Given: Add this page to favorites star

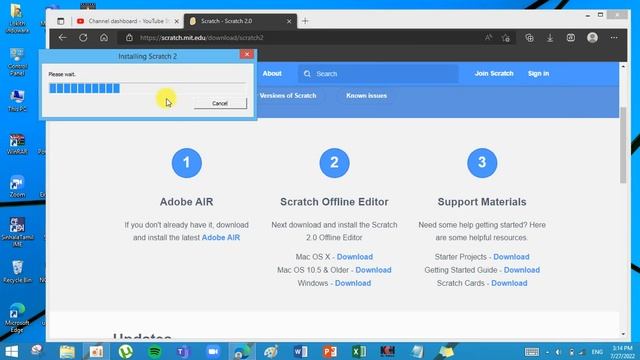Looking at the screenshot, I should pyautogui.click(x=506, y=38).
